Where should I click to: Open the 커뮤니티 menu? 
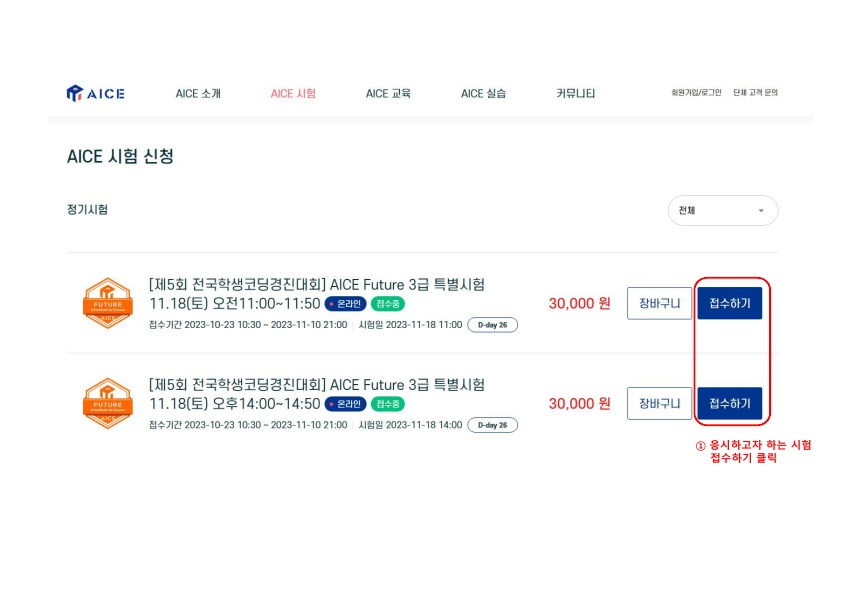pyautogui.click(x=575, y=94)
